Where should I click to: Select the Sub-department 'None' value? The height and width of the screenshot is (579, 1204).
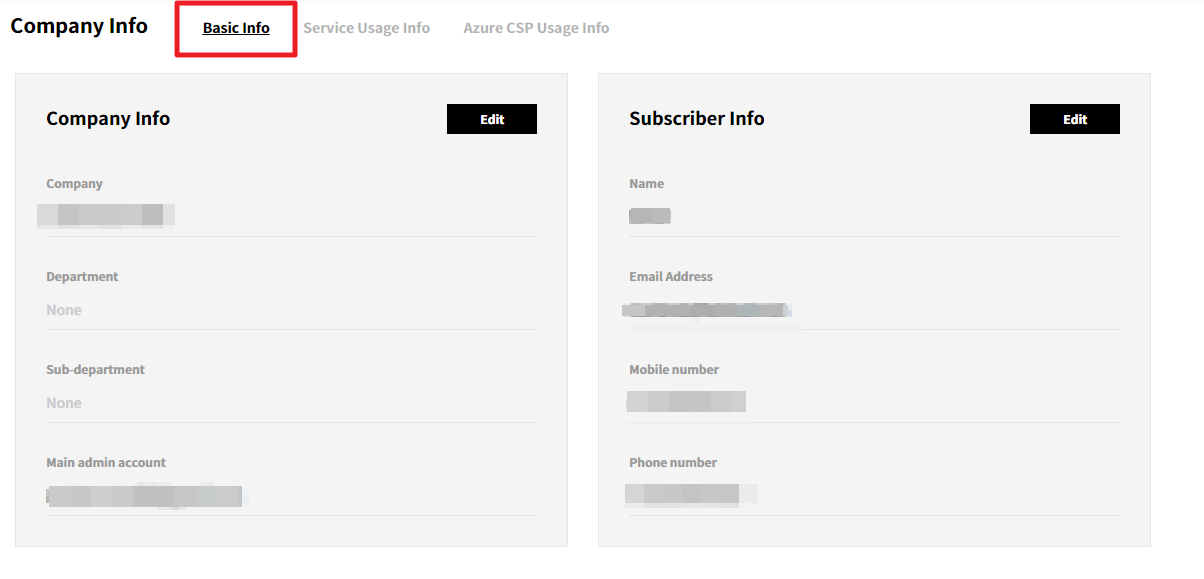[x=64, y=403]
